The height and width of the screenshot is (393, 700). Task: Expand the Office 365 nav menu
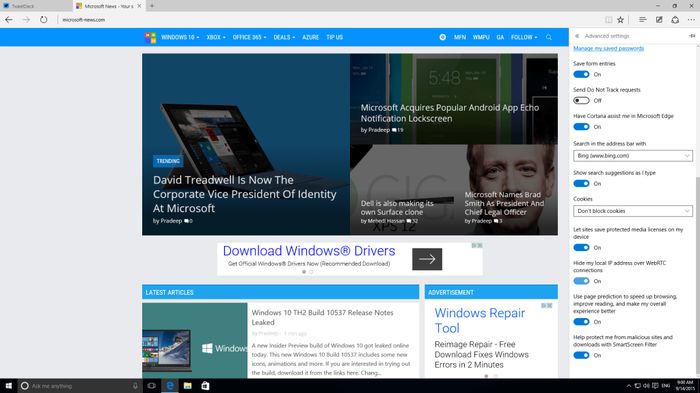click(x=249, y=38)
